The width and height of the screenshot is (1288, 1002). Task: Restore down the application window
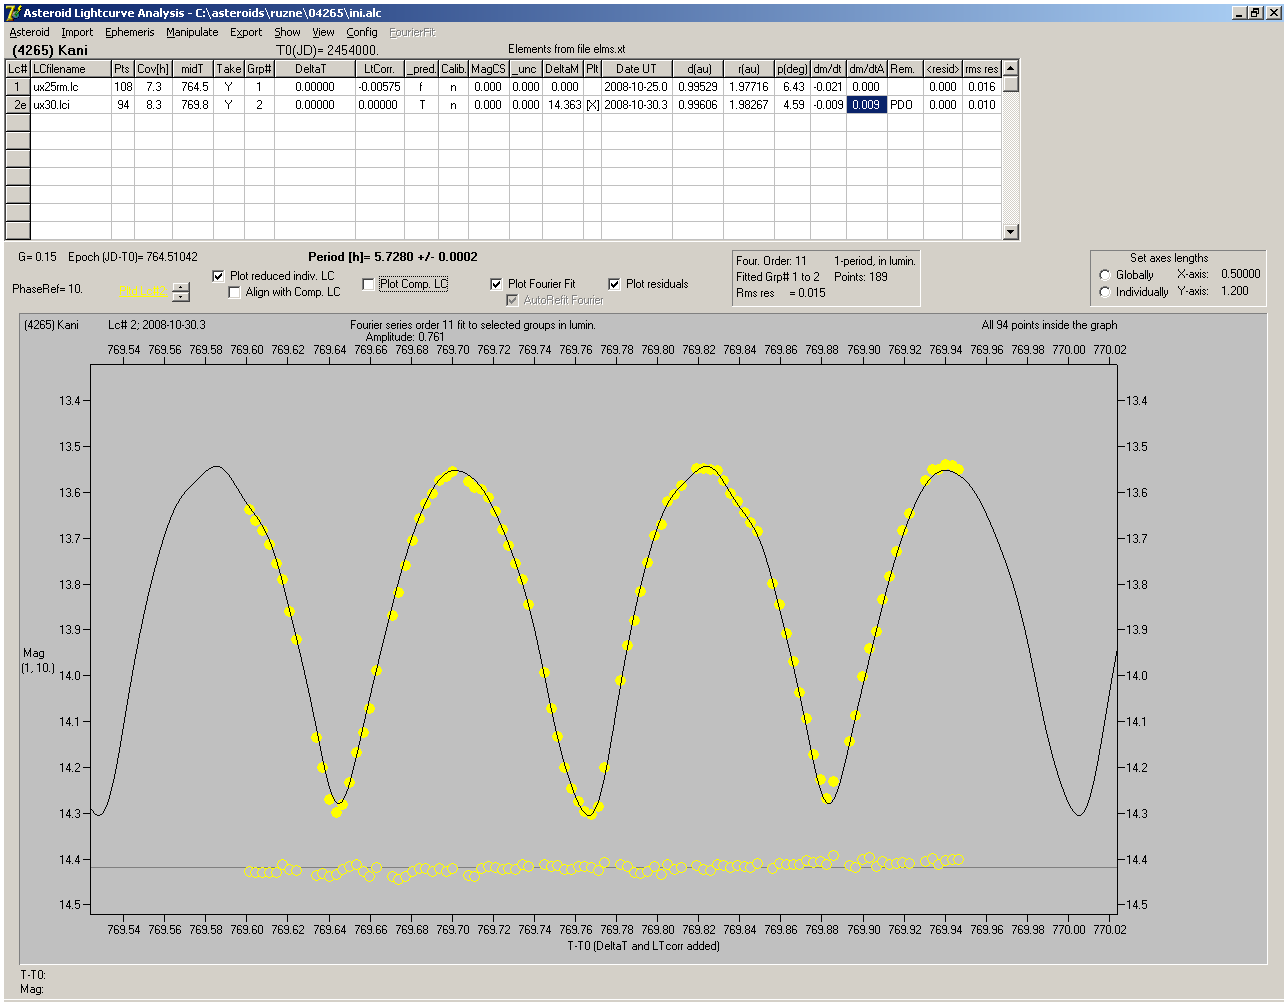click(x=1255, y=13)
